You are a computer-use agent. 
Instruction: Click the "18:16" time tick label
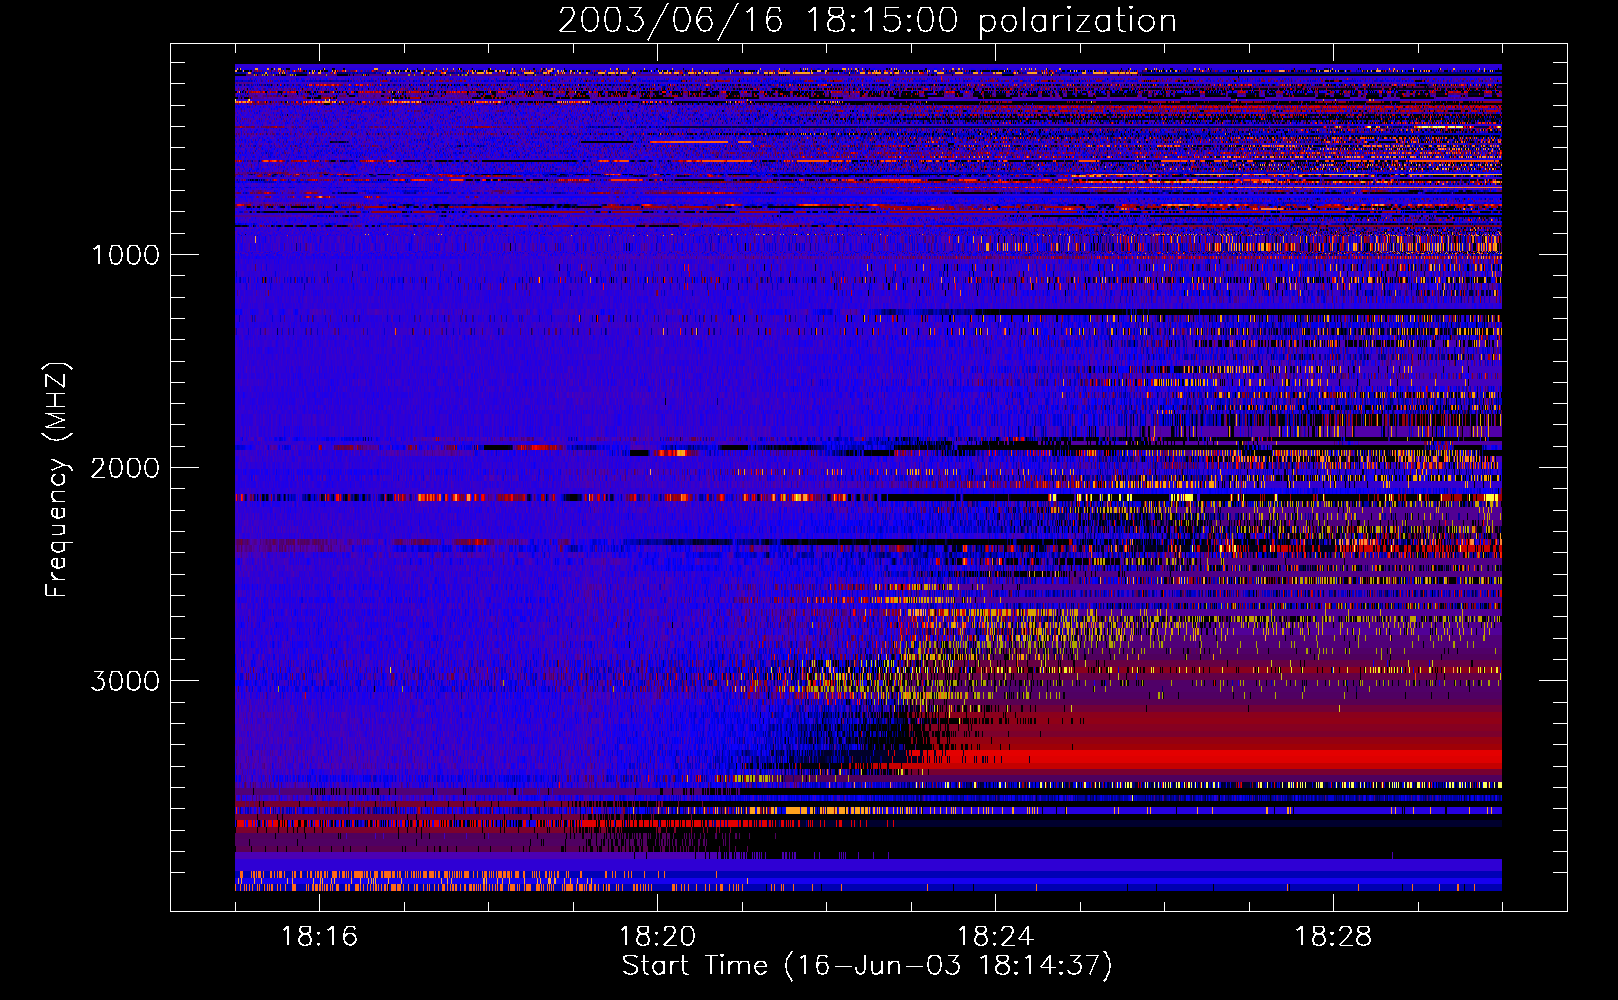(x=319, y=937)
